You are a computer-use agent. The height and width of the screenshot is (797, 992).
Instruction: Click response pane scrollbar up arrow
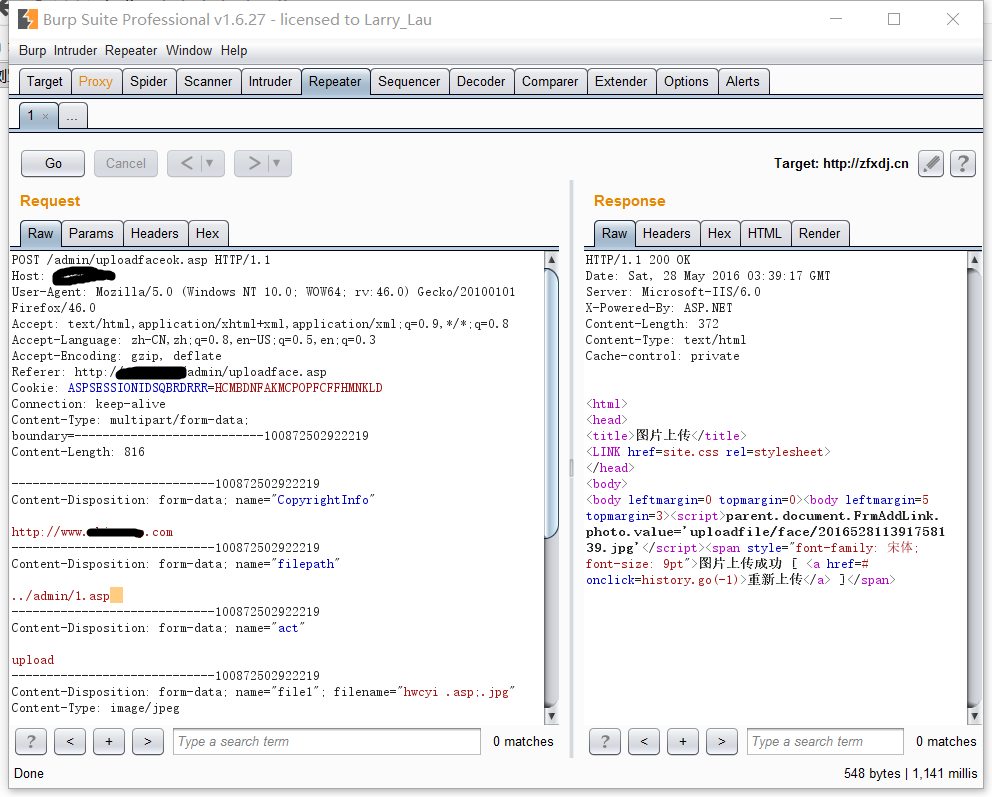click(x=974, y=259)
